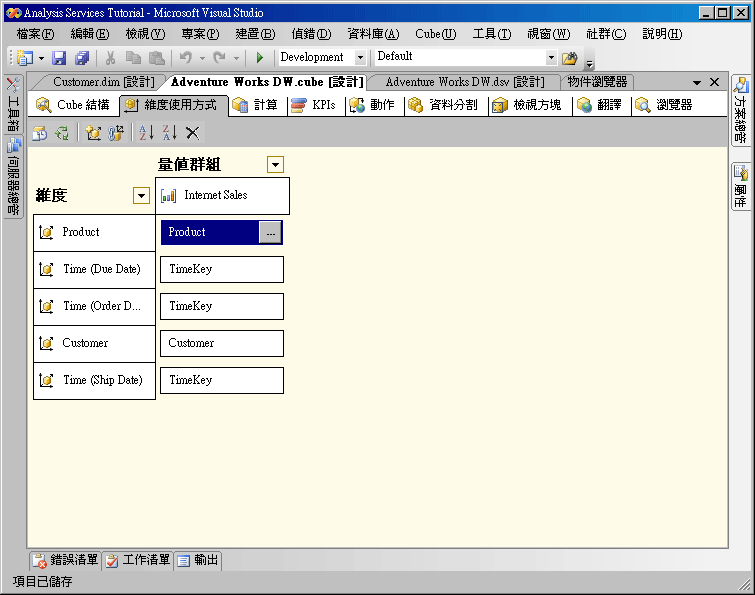Switch to 瀏覽器 tab
Viewport: 755px width, 595px height.
click(664, 105)
